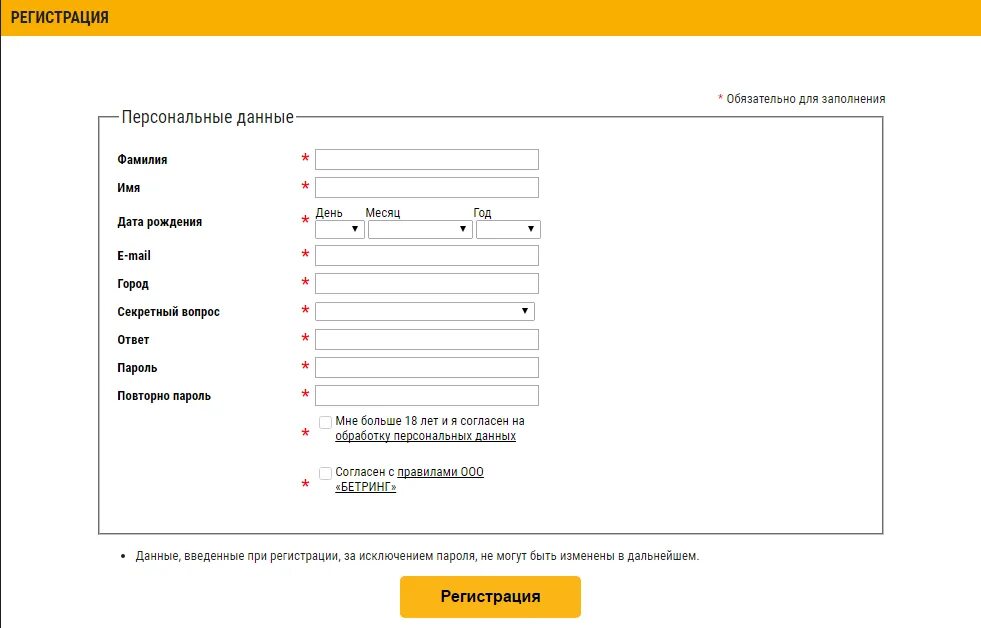Open the 'обработку персональных данных' link
981x628 pixels.
(x=425, y=436)
